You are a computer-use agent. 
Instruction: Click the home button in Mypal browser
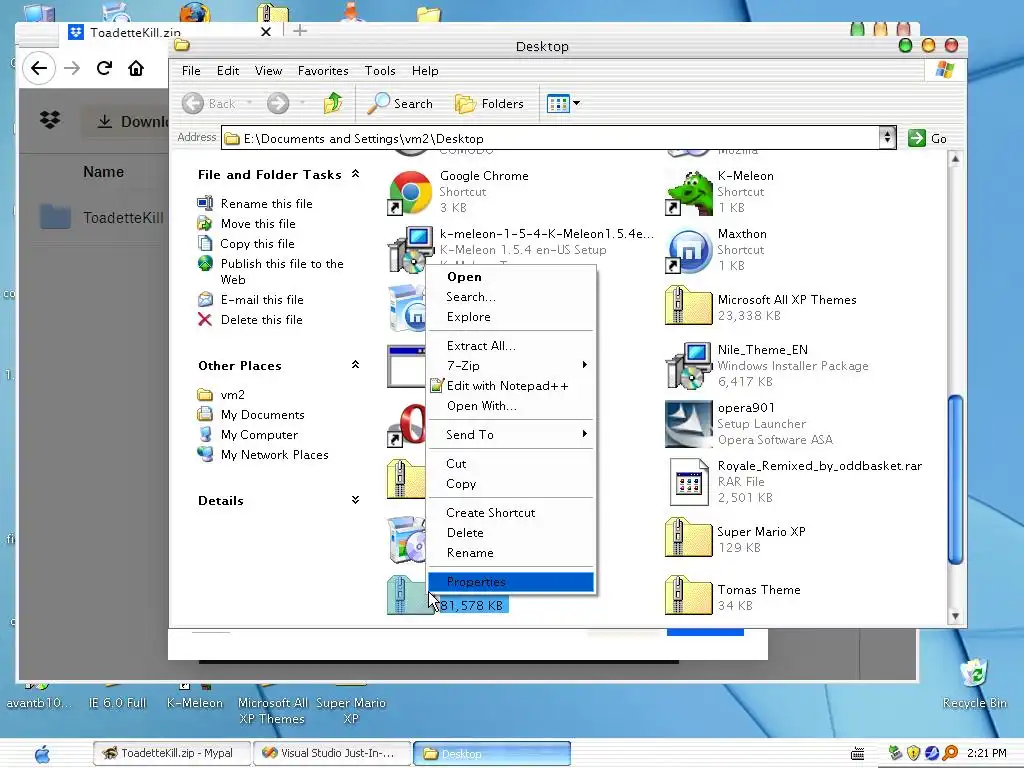click(136, 68)
